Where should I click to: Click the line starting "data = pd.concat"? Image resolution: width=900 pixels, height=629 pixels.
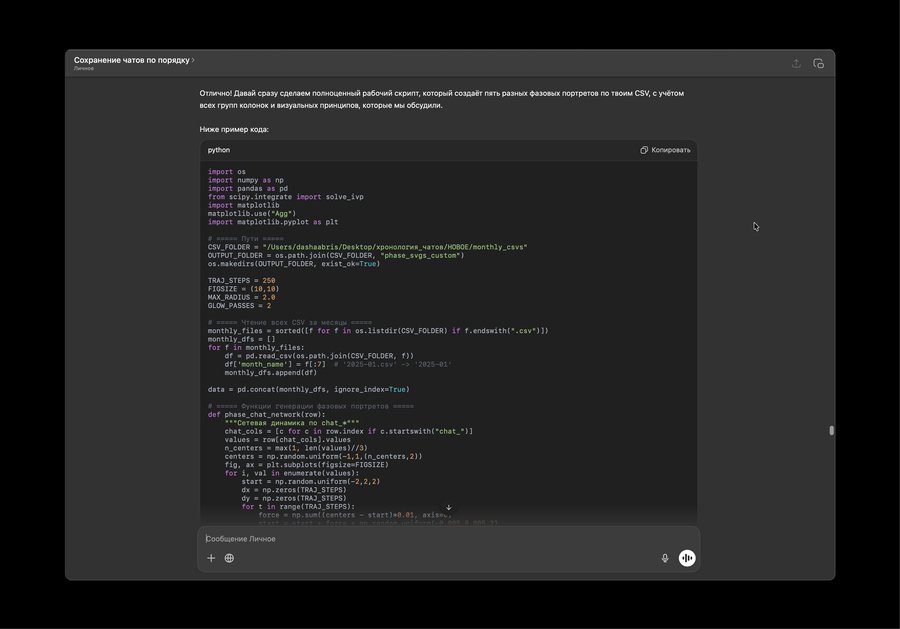click(309, 389)
